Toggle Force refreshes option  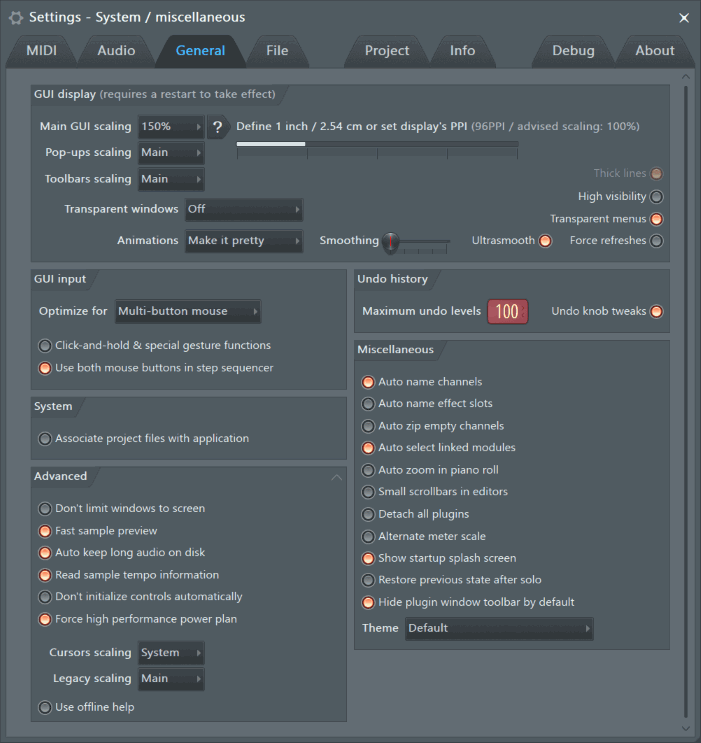pyautogui.click(x=656, y=241)
